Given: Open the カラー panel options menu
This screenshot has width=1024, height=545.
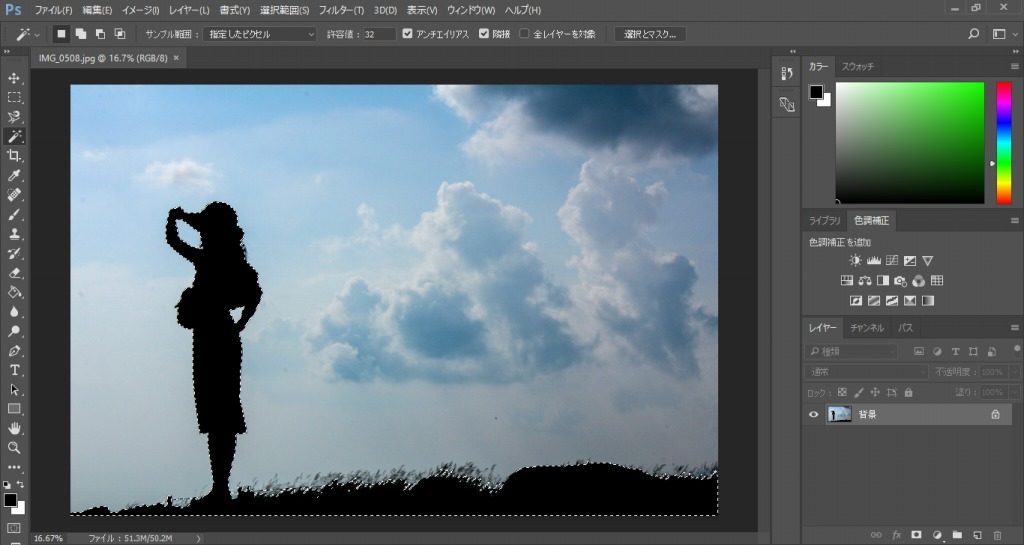Looking at the screenshot, I should click(x=1014, y=66).
